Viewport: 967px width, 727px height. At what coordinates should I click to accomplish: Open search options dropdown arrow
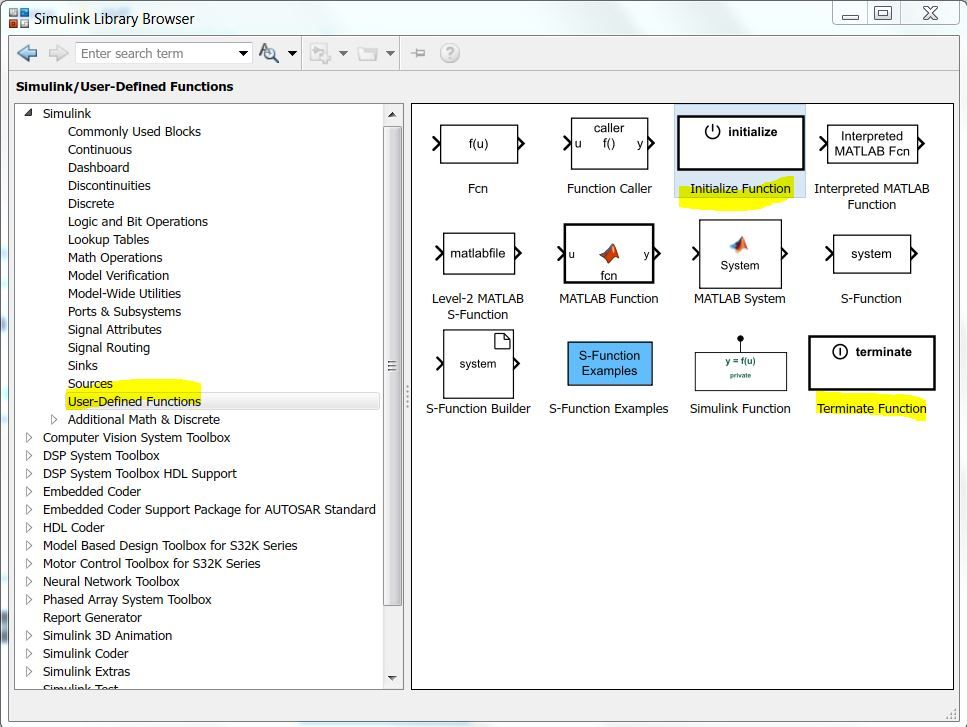[x=292, y=54]
